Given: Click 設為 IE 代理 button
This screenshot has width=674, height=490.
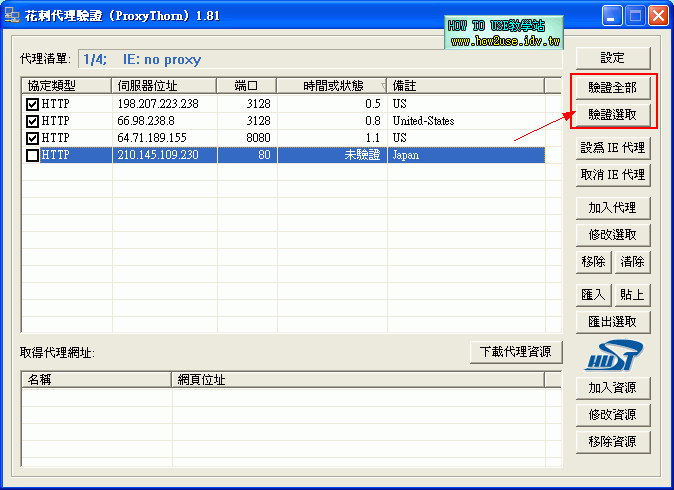Looking at the screenshot, I should (613, 148).
